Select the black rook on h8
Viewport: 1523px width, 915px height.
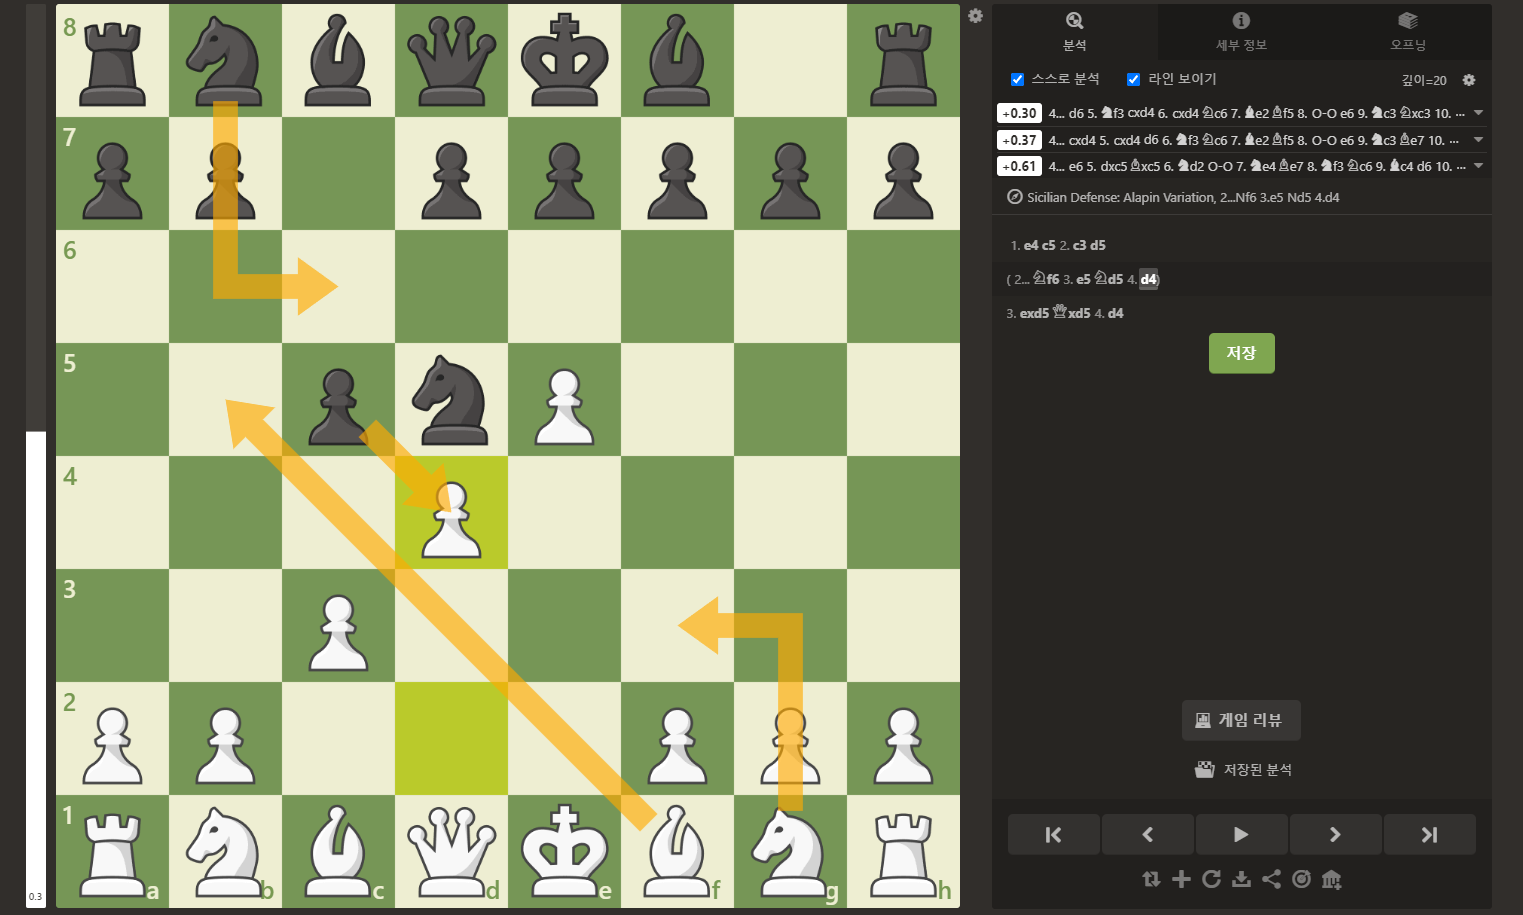click(x=903, y=60)
